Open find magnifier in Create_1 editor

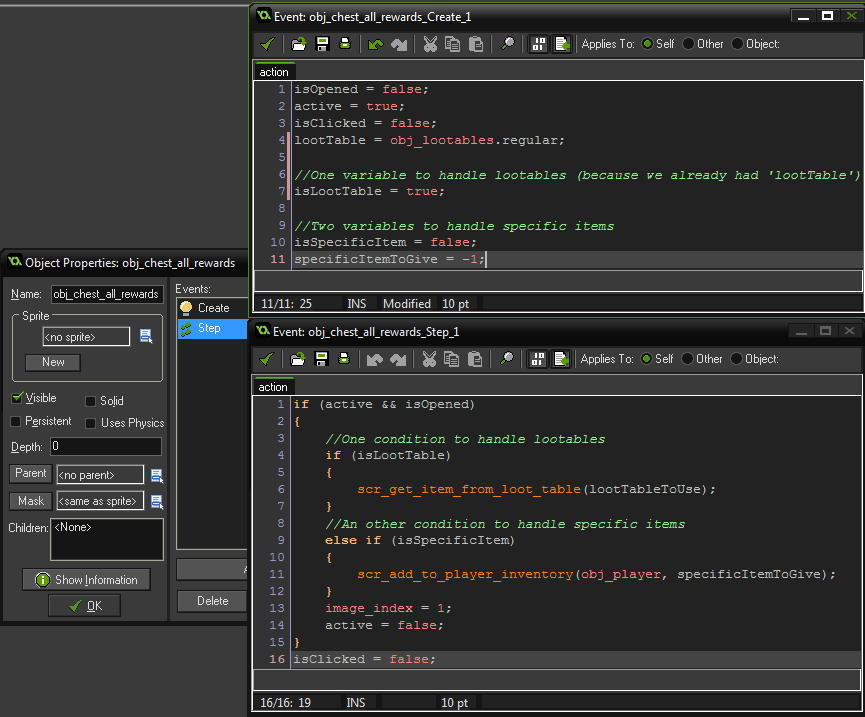tap(508, 44)
